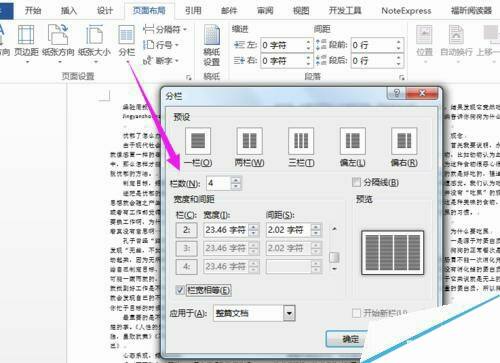
Task: Open the 页面设置 dialog launcher
Action: tap(189, 78)
